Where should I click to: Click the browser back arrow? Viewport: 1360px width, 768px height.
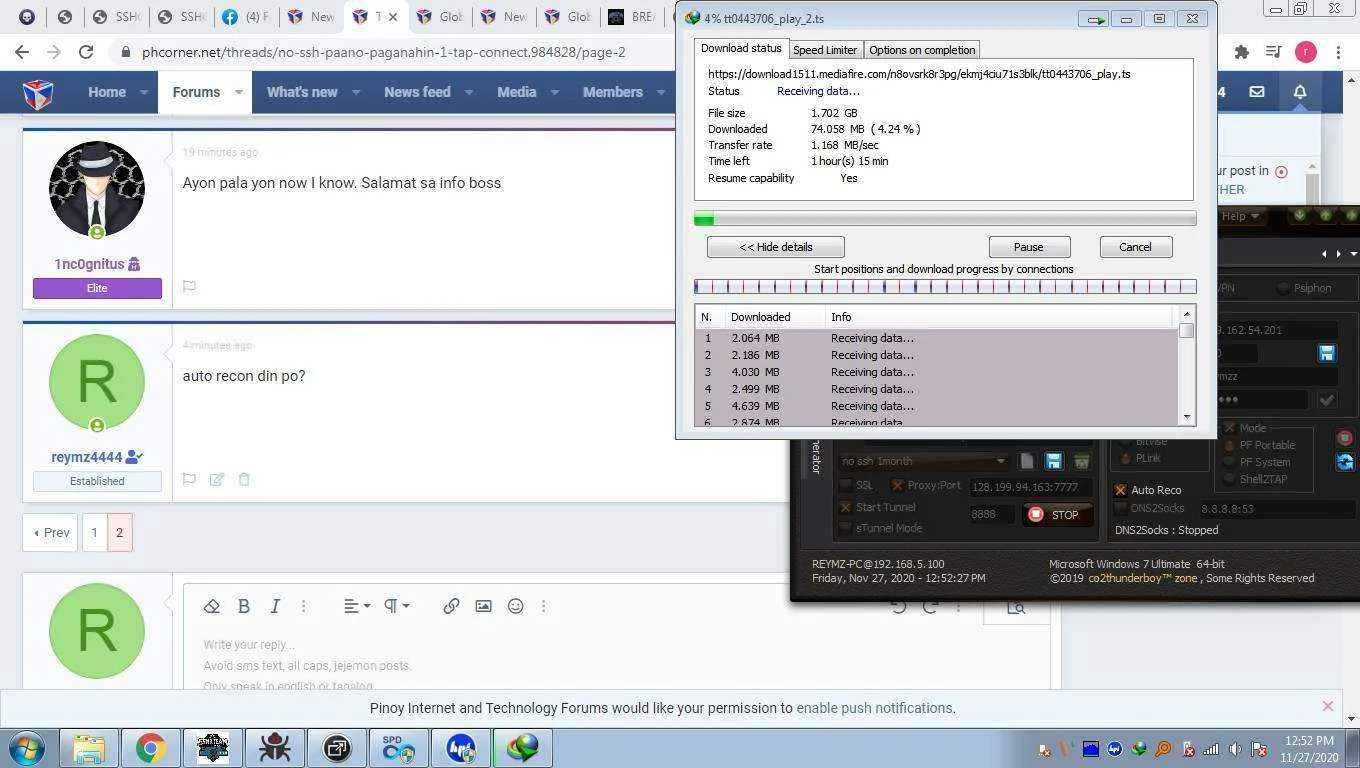[x=22, y=52]
